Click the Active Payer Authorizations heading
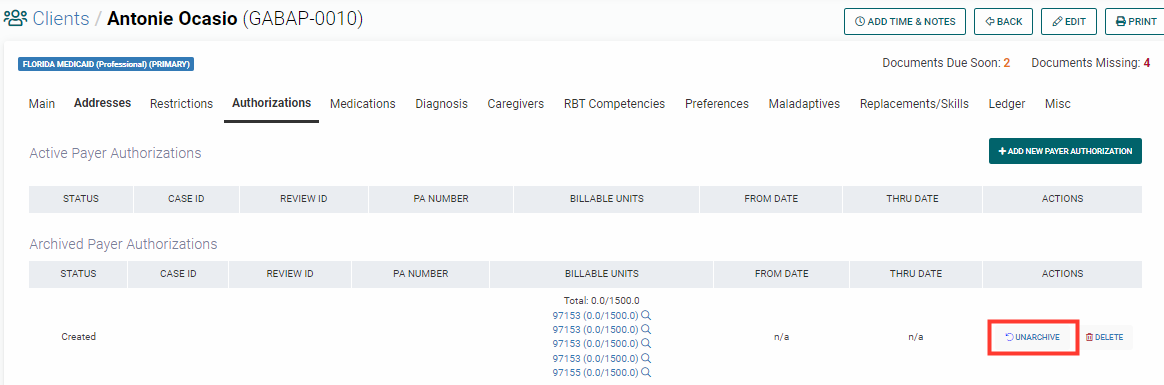 pyautogui.click(x=115, y=154)
